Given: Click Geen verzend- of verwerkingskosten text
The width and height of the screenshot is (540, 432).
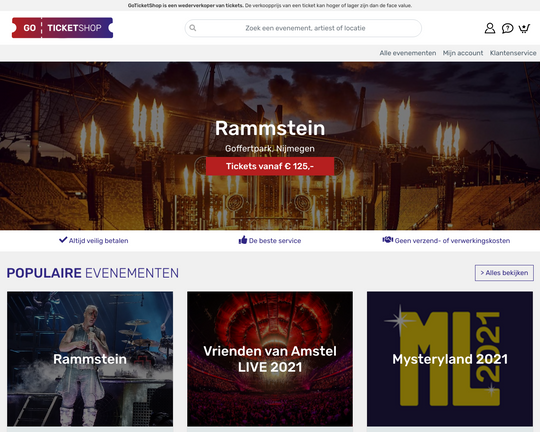Looking at the screenshot, I should [452, 241].
